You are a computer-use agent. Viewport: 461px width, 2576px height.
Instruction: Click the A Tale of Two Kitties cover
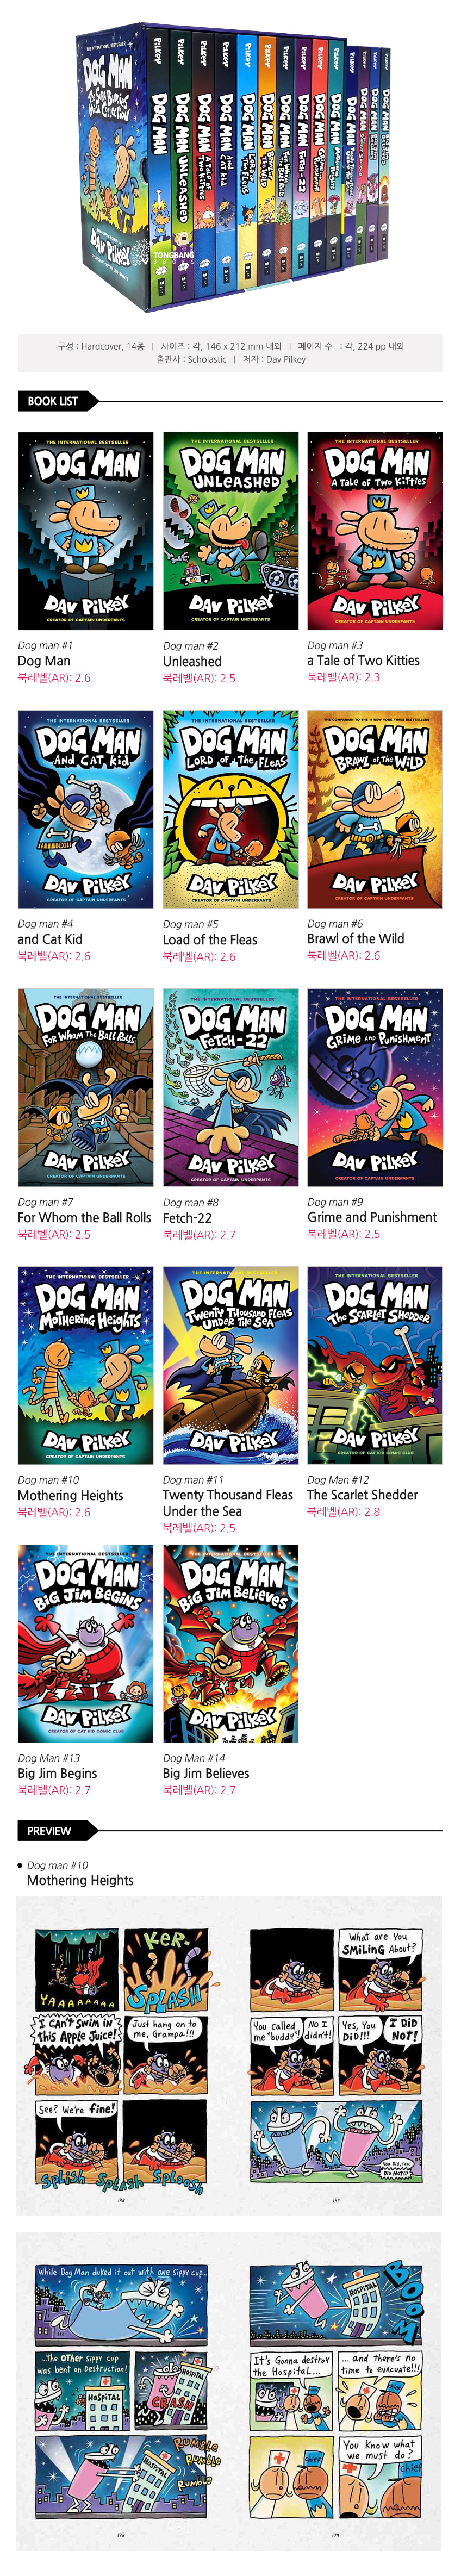point(375,530)
